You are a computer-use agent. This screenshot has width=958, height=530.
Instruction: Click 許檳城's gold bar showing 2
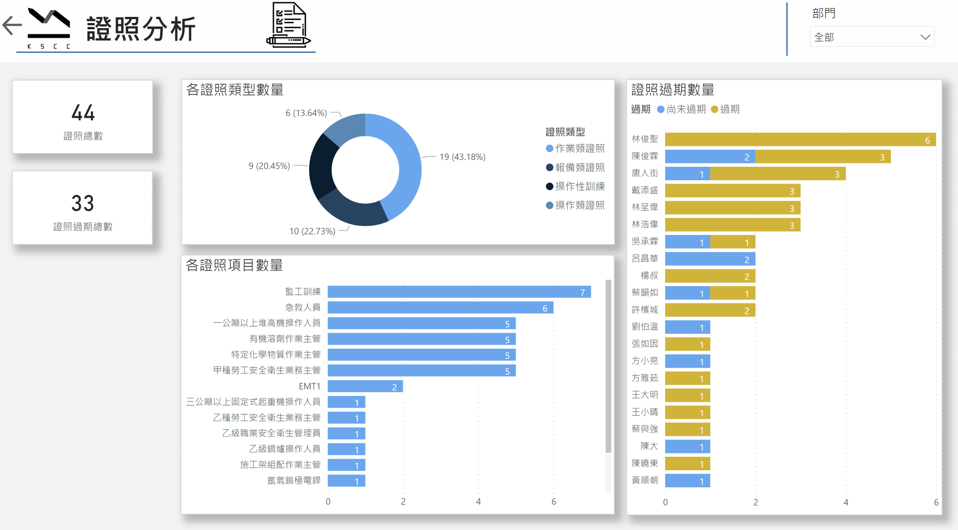[710, 311]
